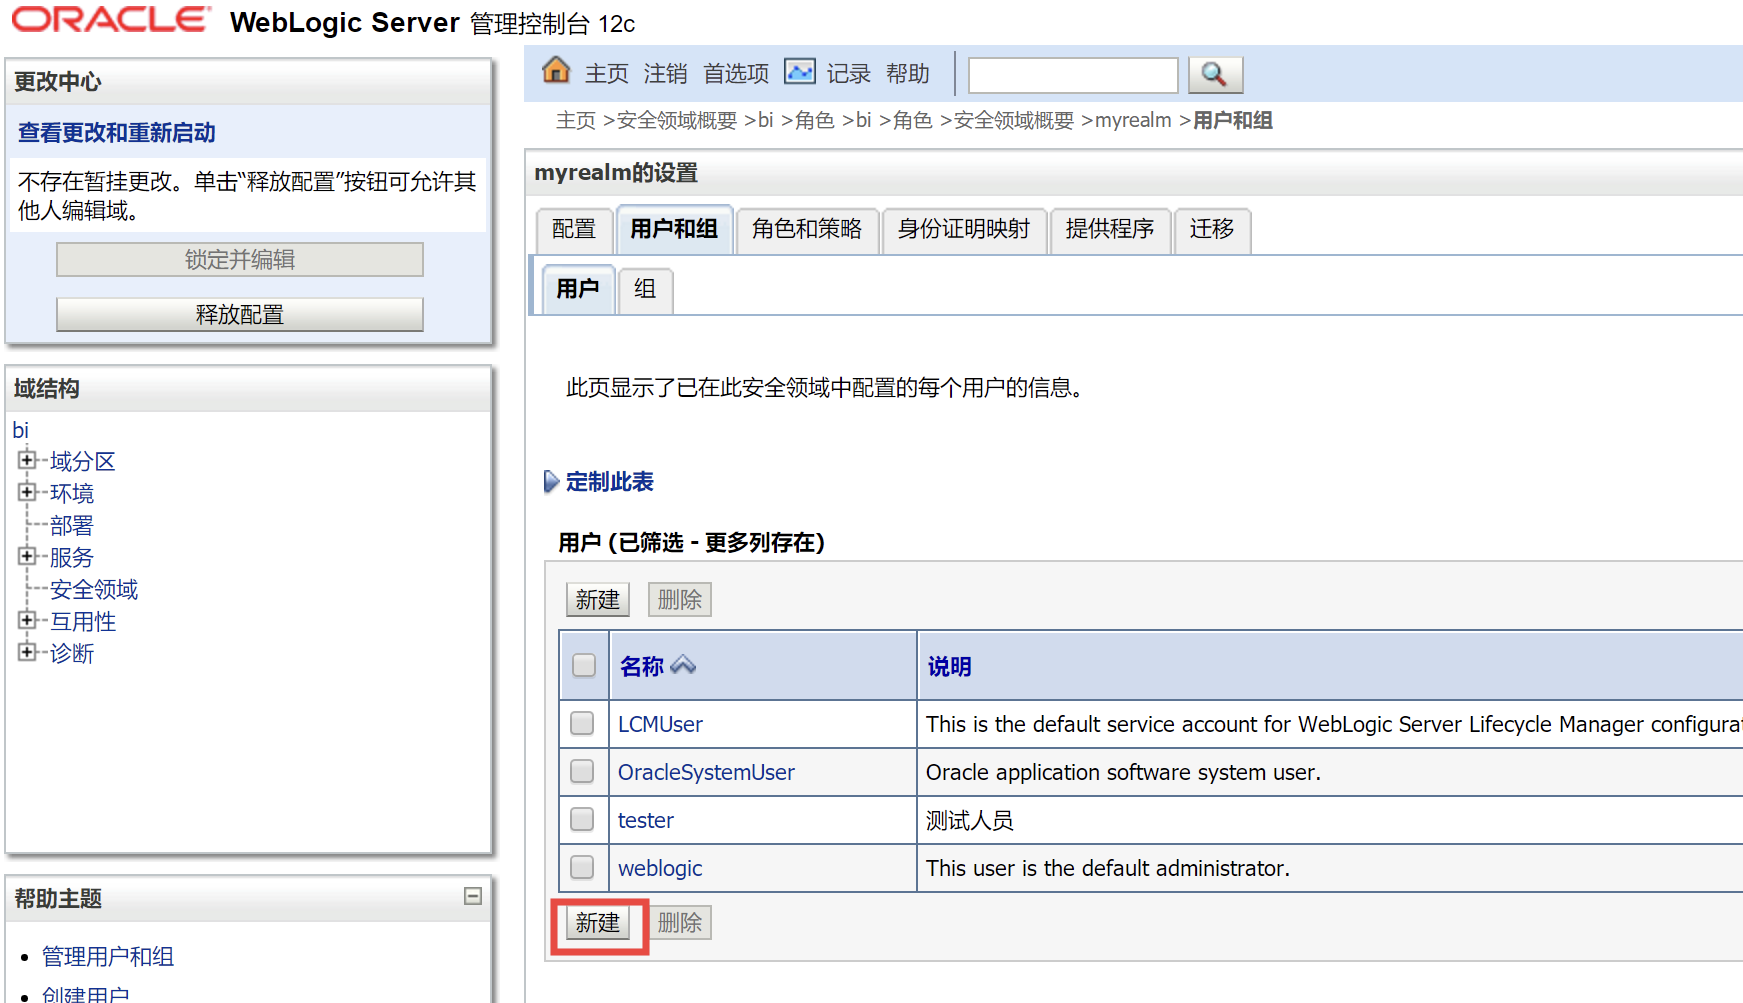Expand the 服务 tree node
The height and width of the screenshot is (1003, 1743).
pyautogui.click(x=27, y=556)
